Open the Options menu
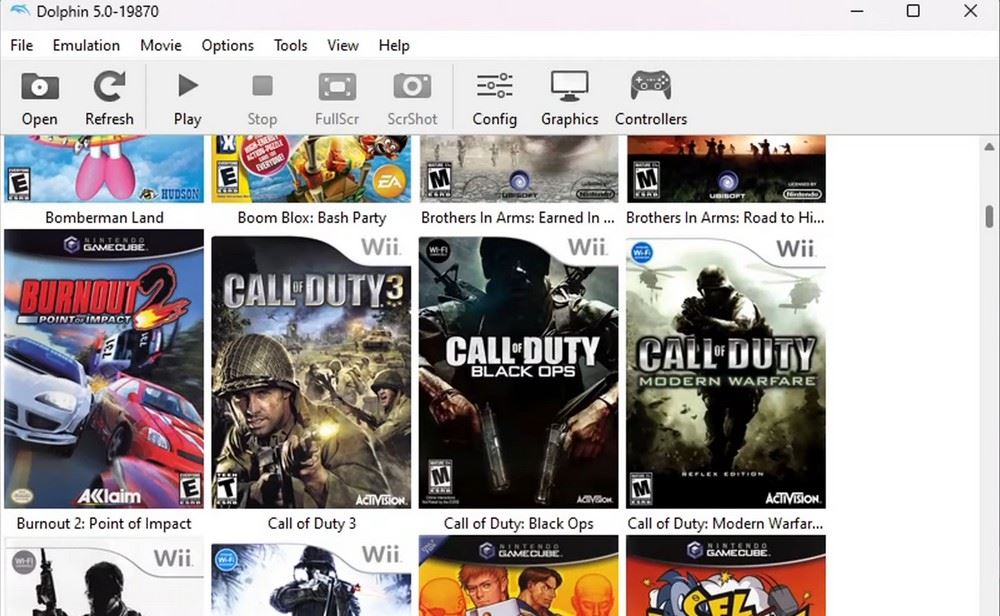This screenshot has height=616, width=1000. pyautogui.click(x=228, y=45)
